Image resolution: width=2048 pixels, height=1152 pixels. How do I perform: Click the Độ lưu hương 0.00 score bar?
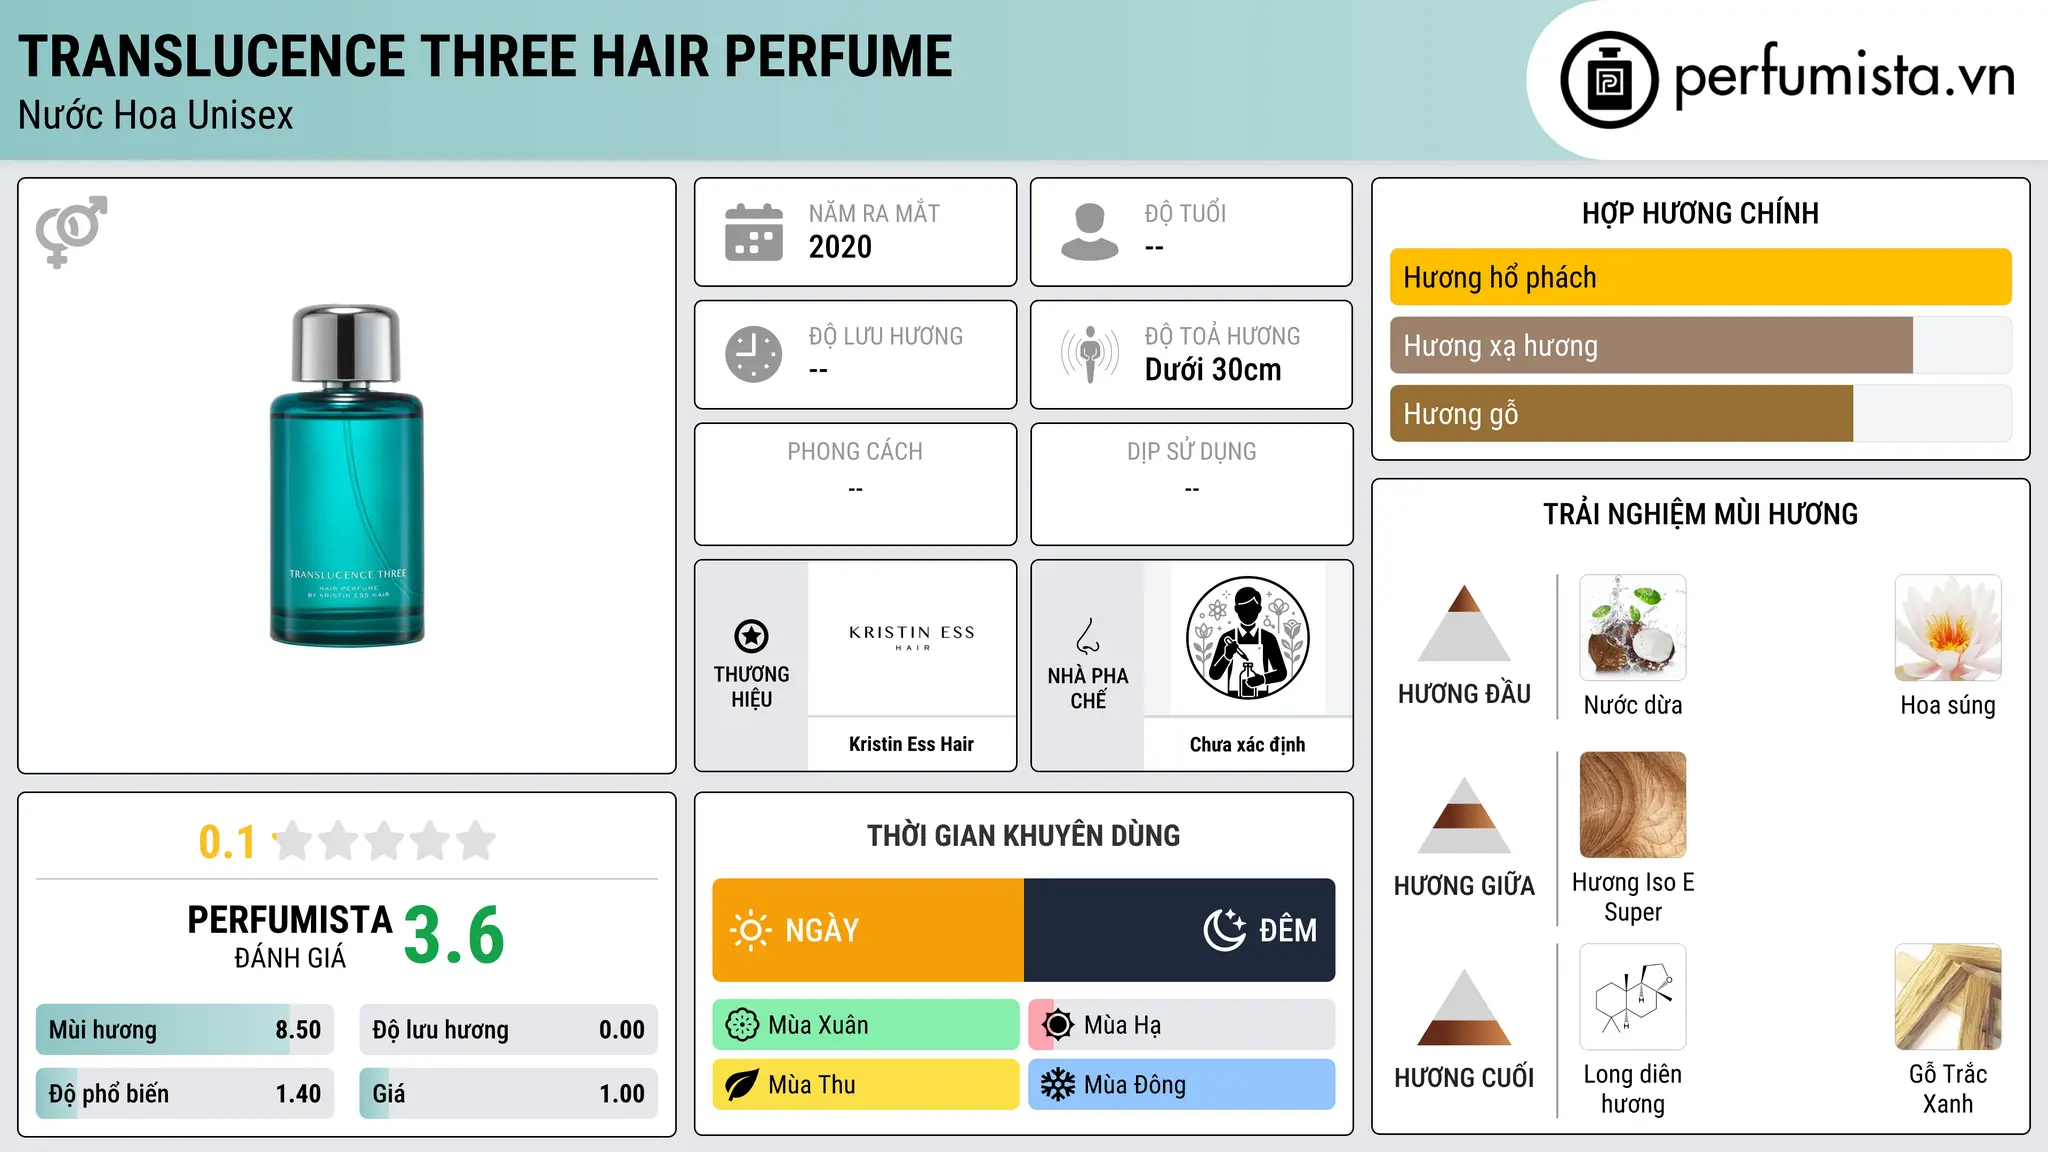pos(508,1029)
